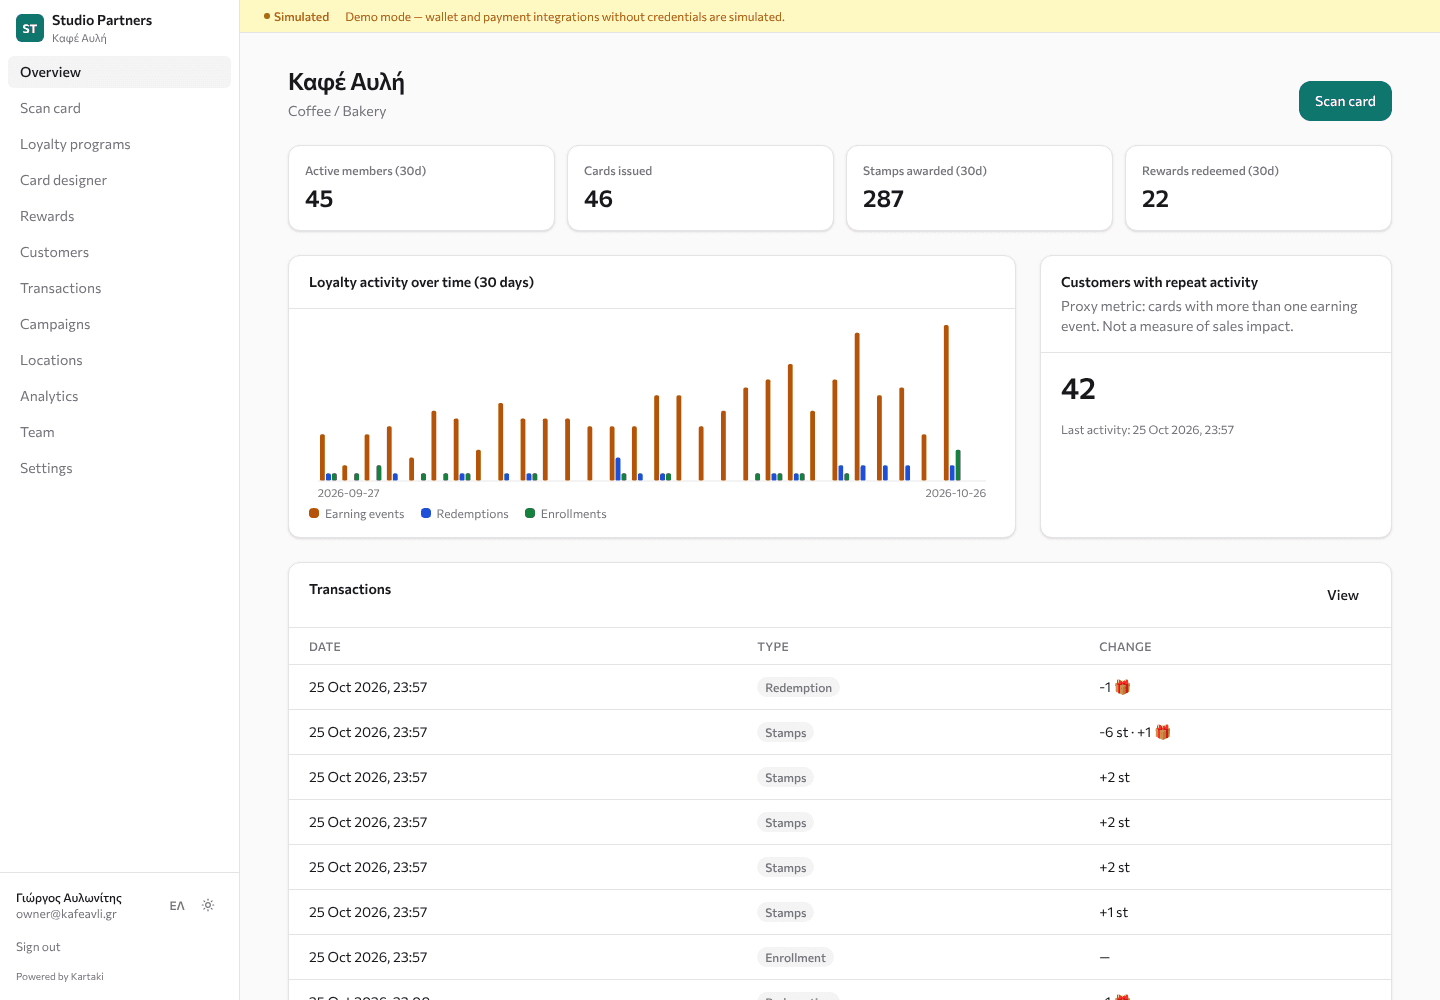Click the Redemption type badge
This screenshot has height=1000, width=1440.
(798, 687)
